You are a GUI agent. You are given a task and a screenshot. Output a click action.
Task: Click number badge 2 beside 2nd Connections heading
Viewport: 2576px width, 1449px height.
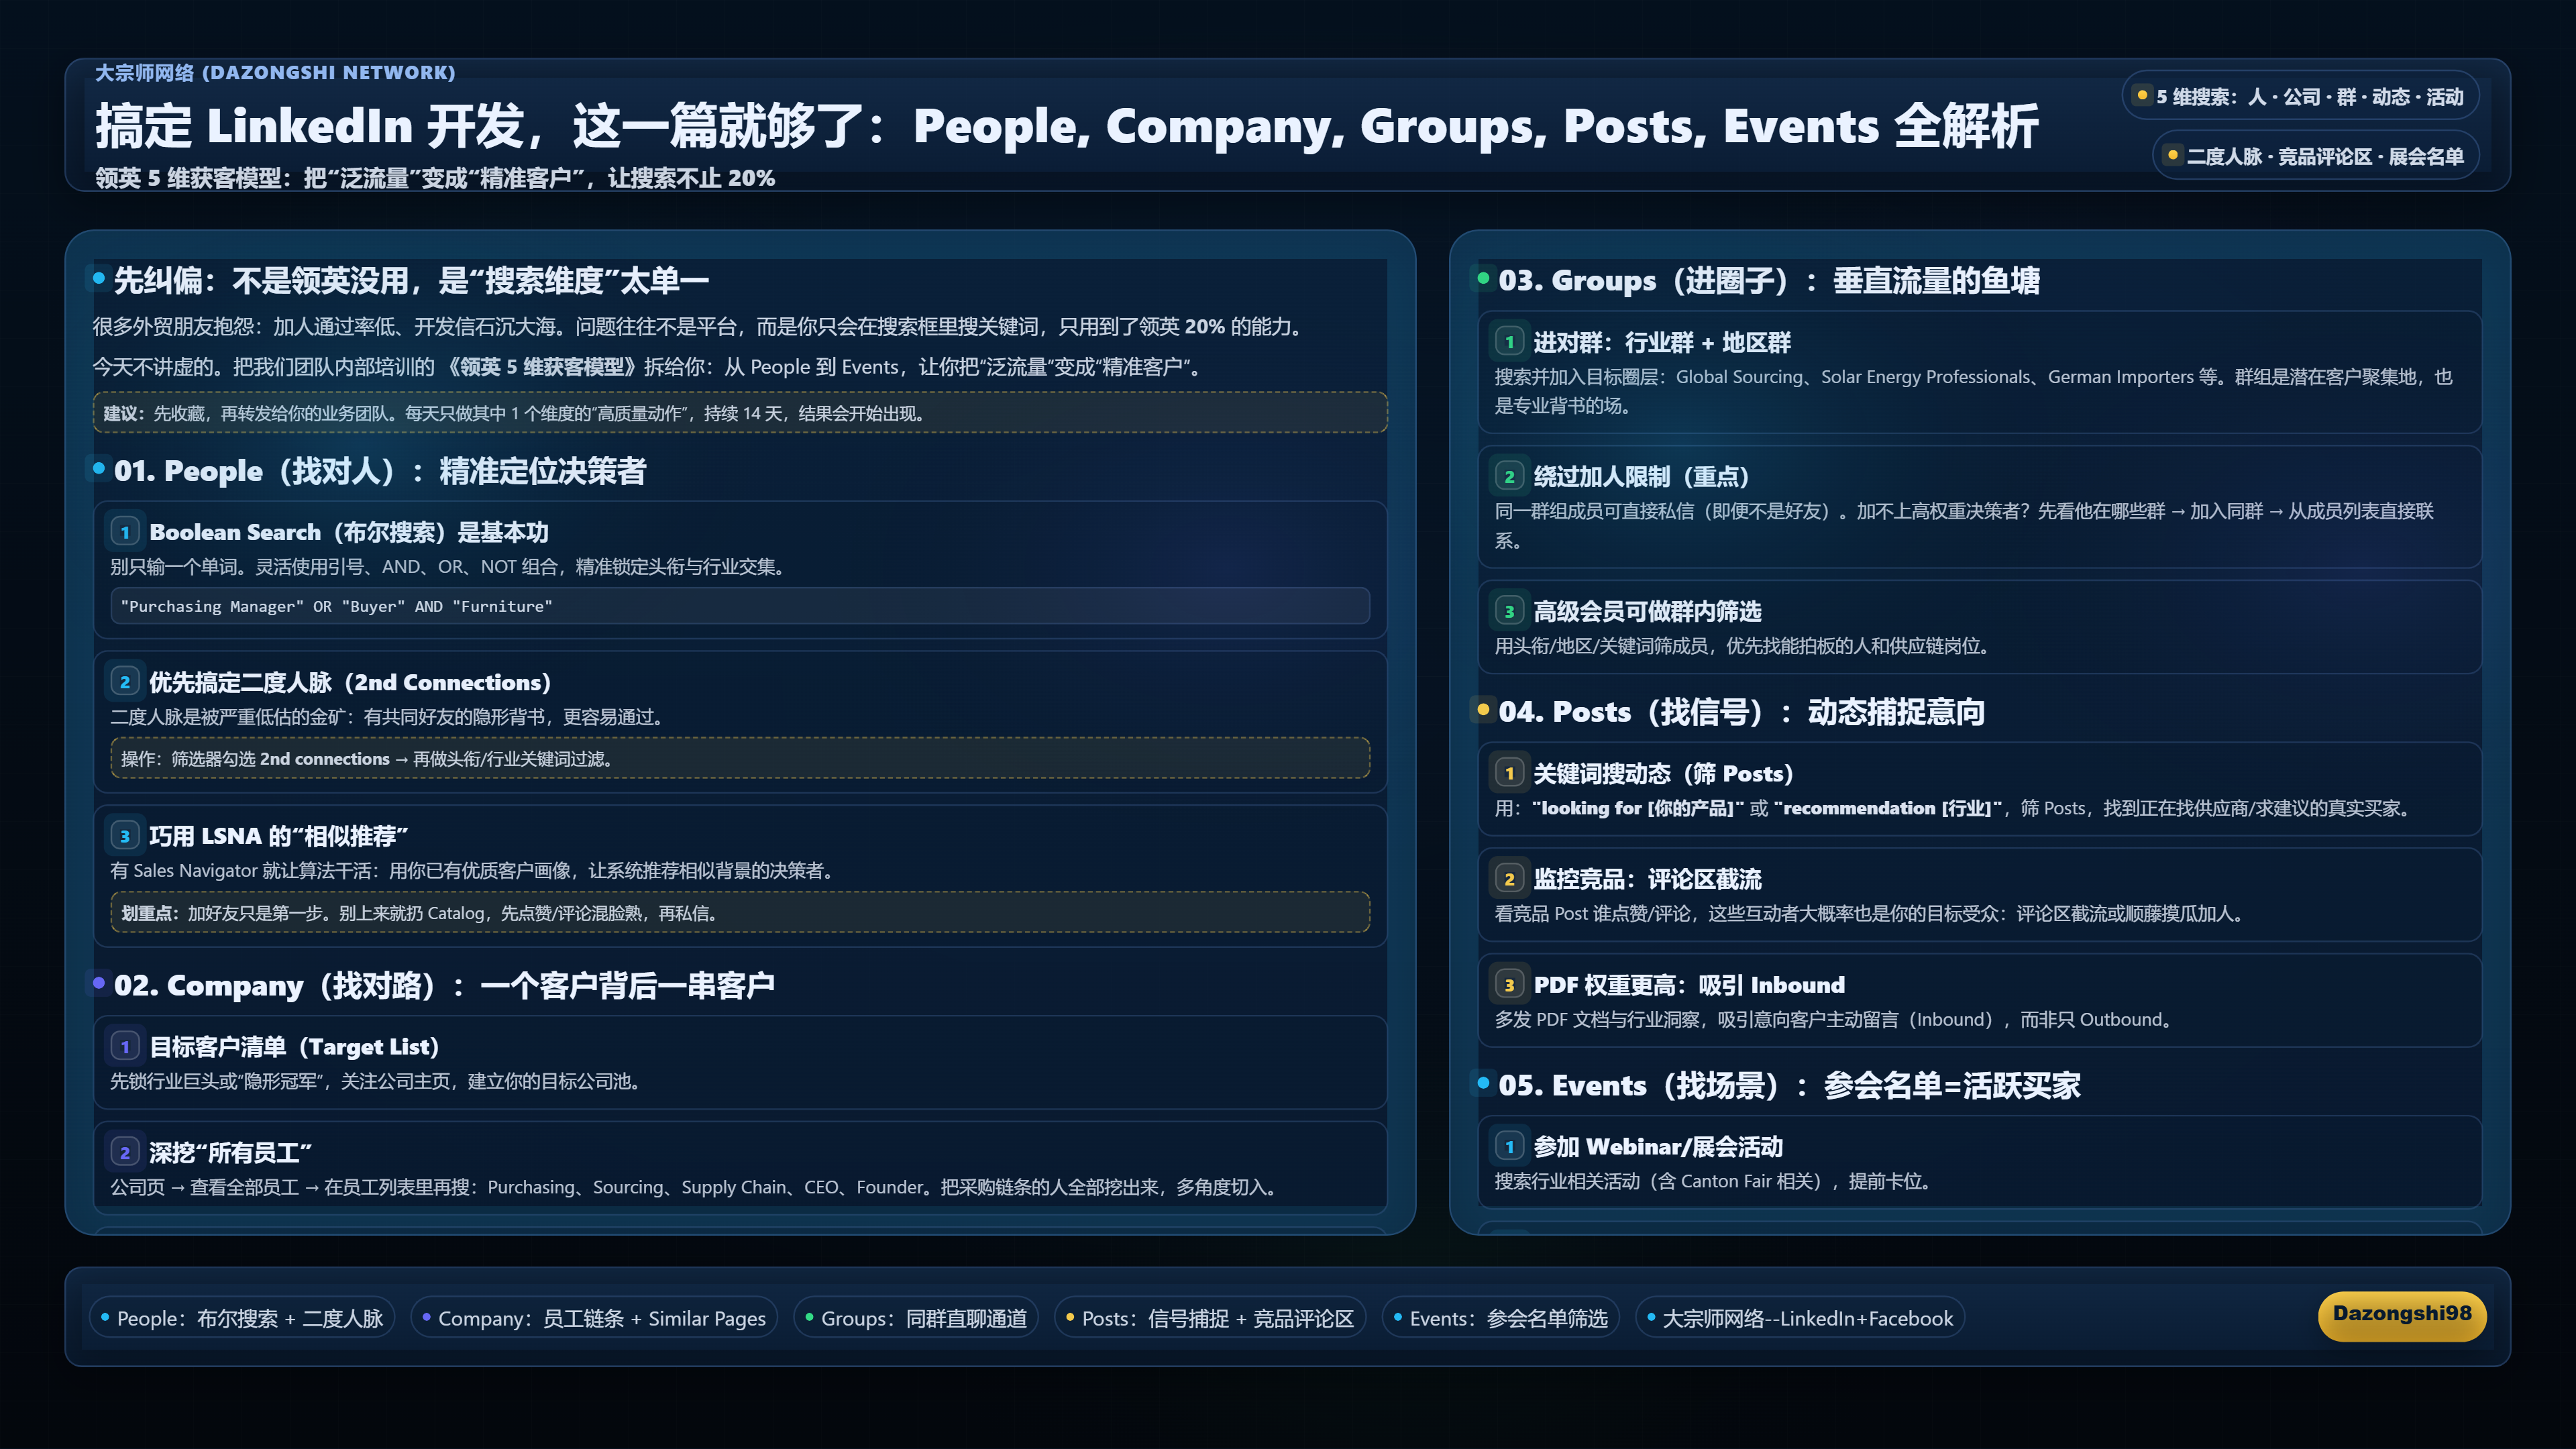[x=124, y=682]
